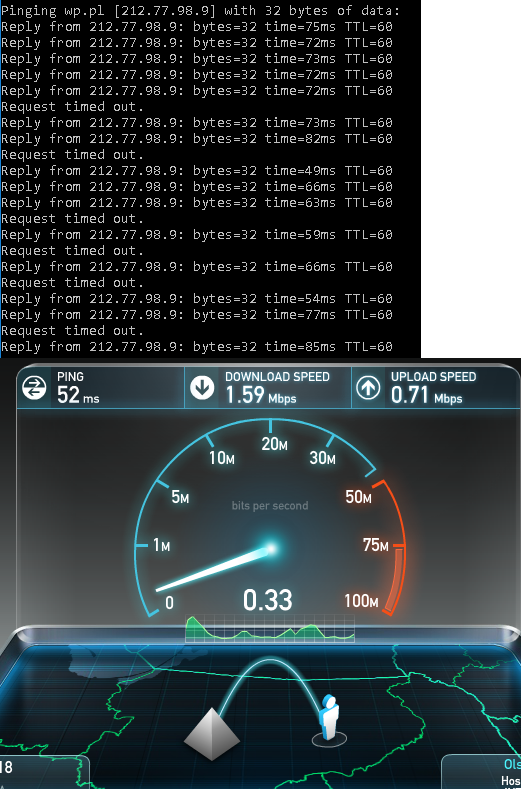Screen dimensions: 521x791
Task: Click the 20M mark on the gauge
Action: pos(274,444)
